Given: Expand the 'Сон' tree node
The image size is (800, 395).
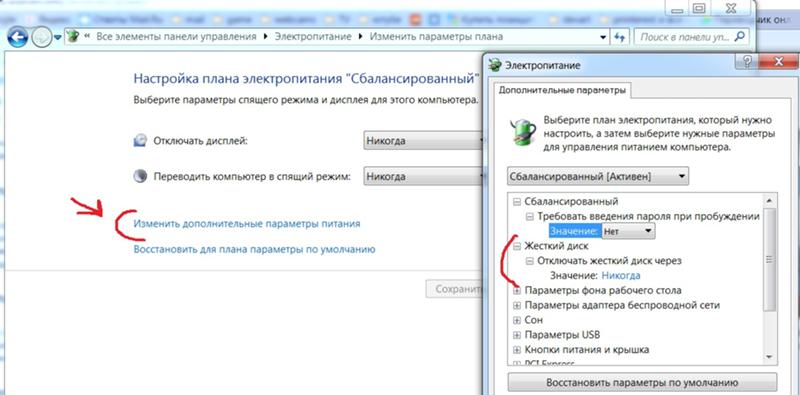Looking at the screenshot, I should pos(516,320).
